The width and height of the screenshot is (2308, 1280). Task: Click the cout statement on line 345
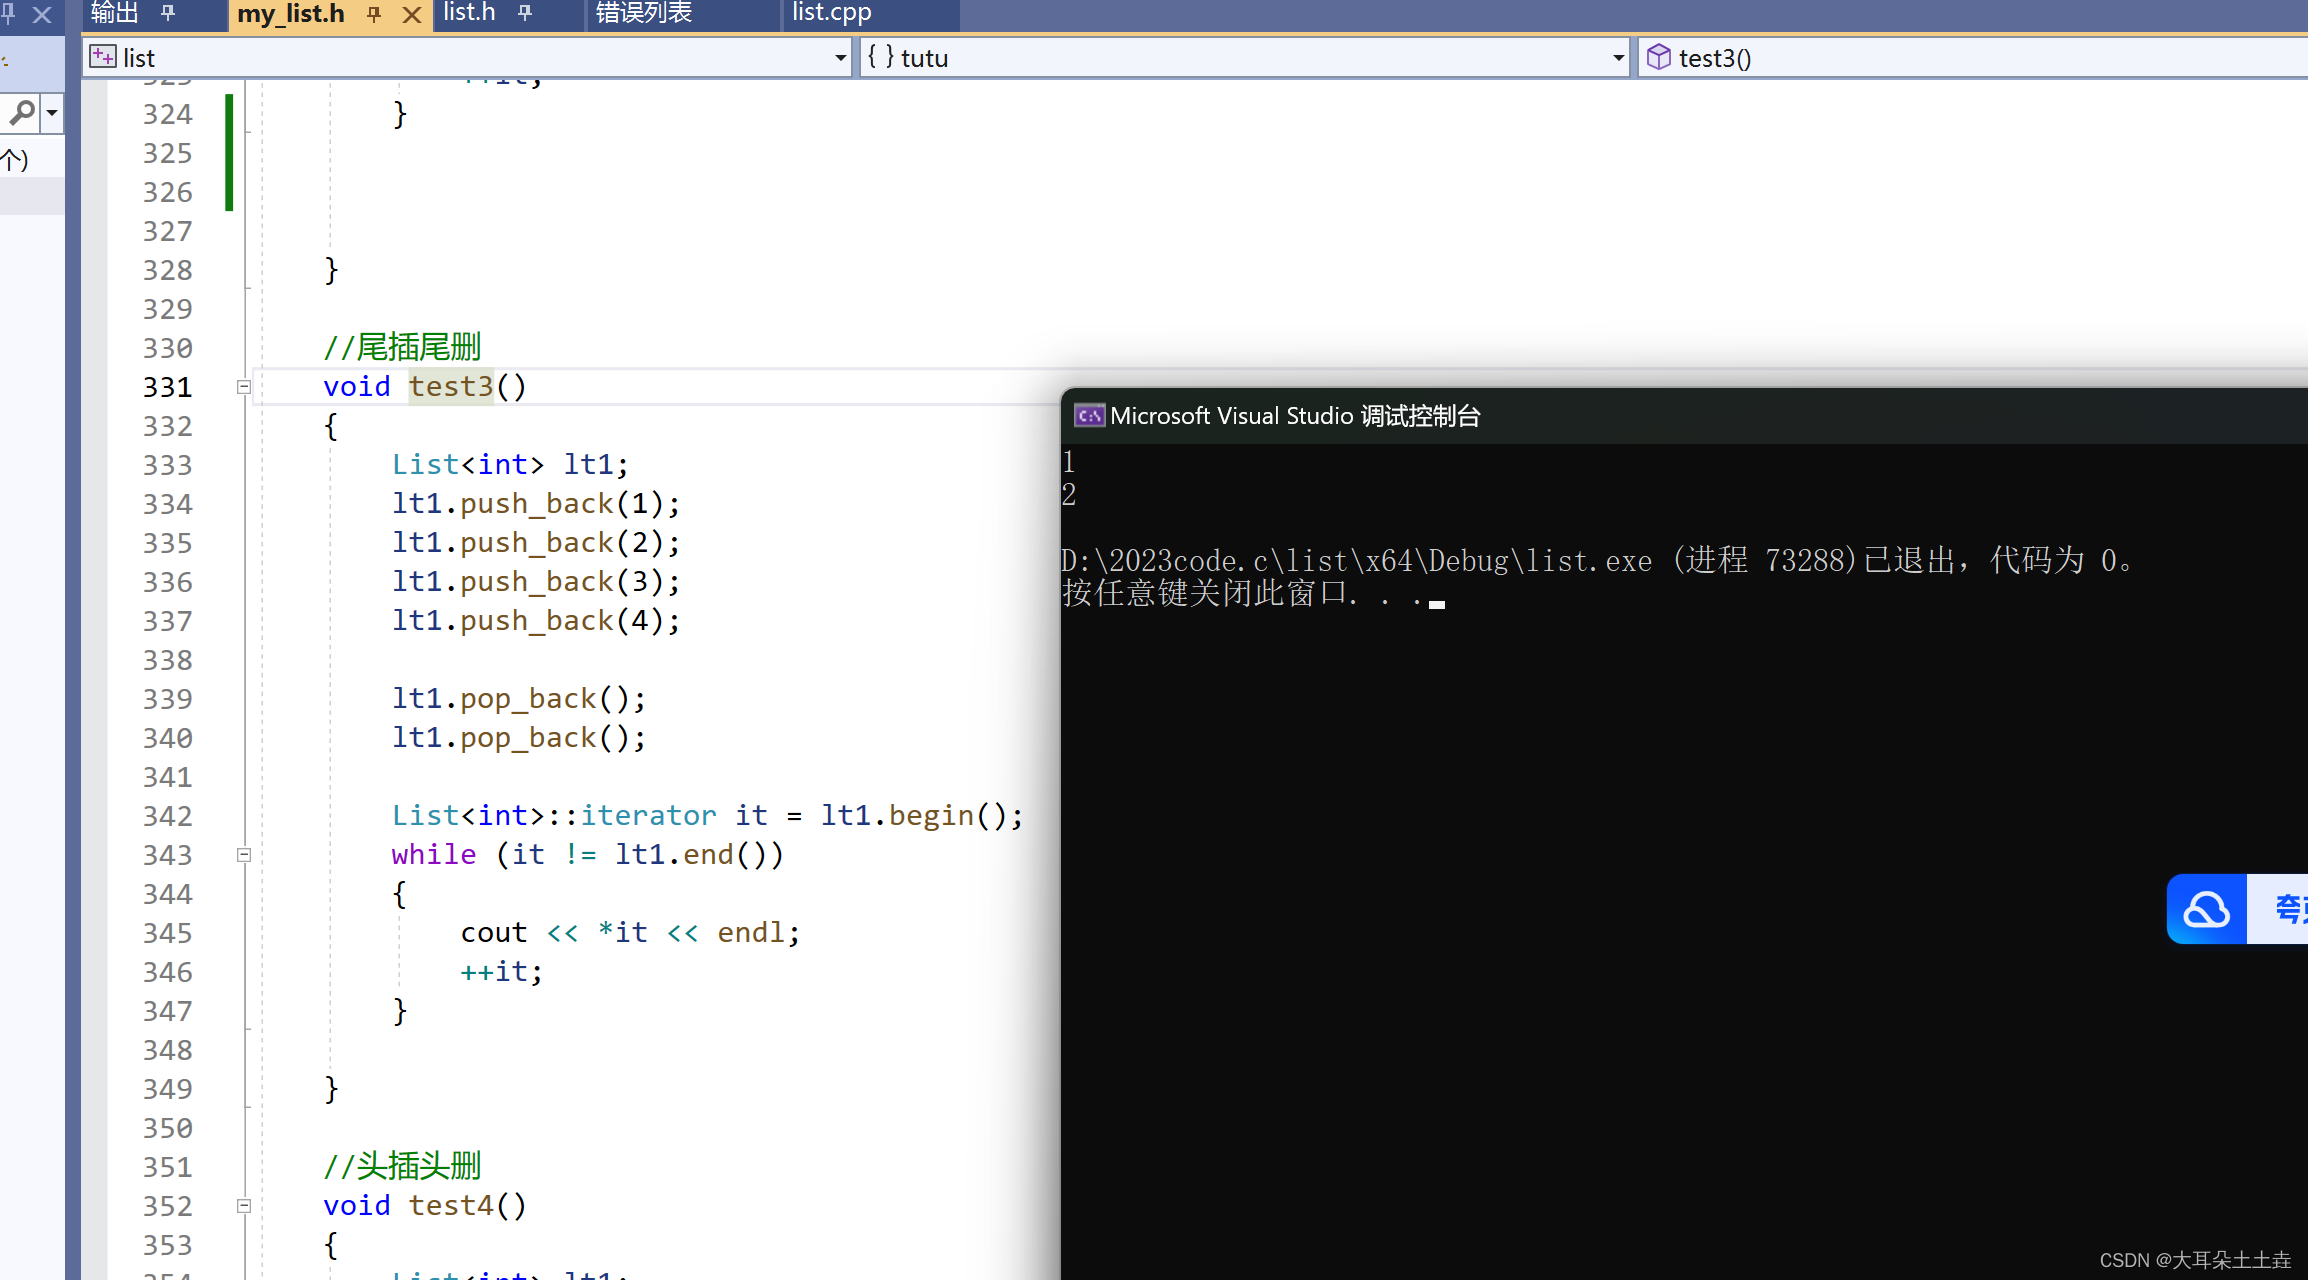[630, 933]
